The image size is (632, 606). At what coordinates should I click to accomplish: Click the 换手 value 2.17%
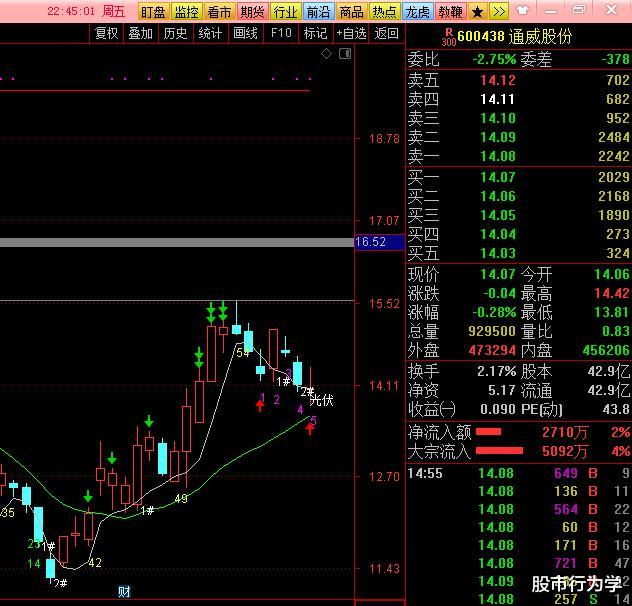pos(497,371)
